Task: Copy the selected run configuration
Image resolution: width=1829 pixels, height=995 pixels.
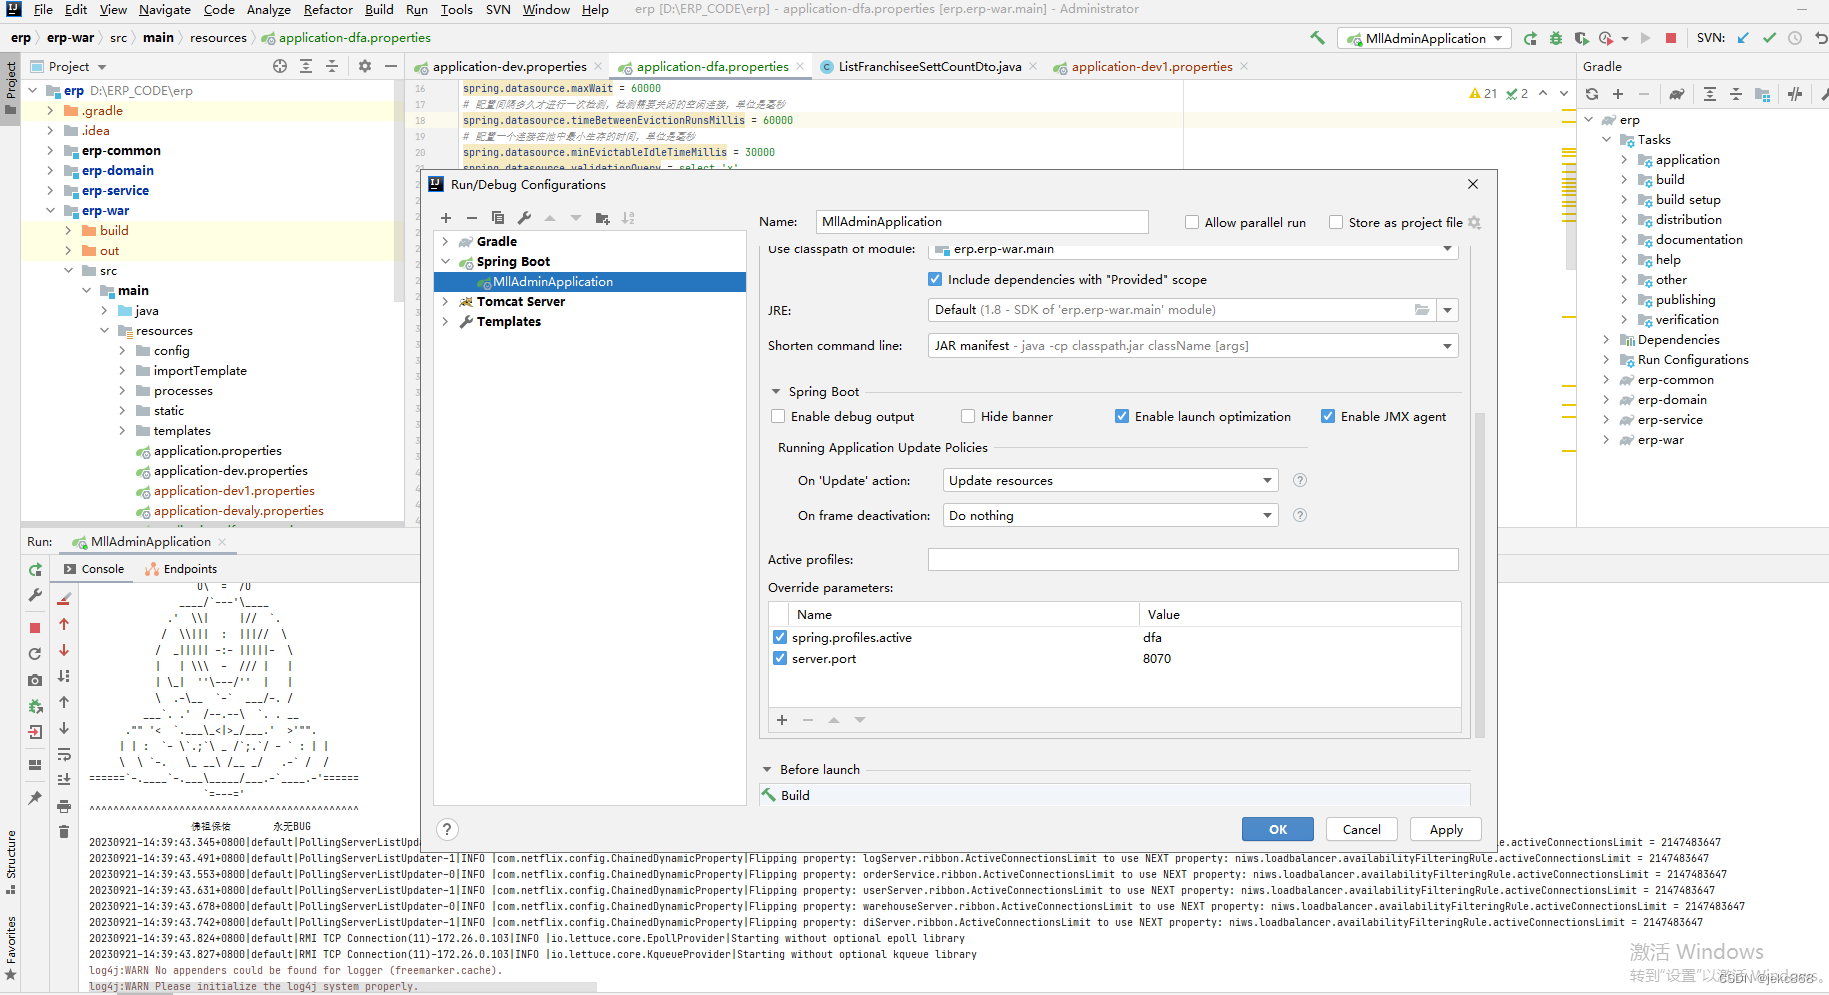Action: click(498, 218)
